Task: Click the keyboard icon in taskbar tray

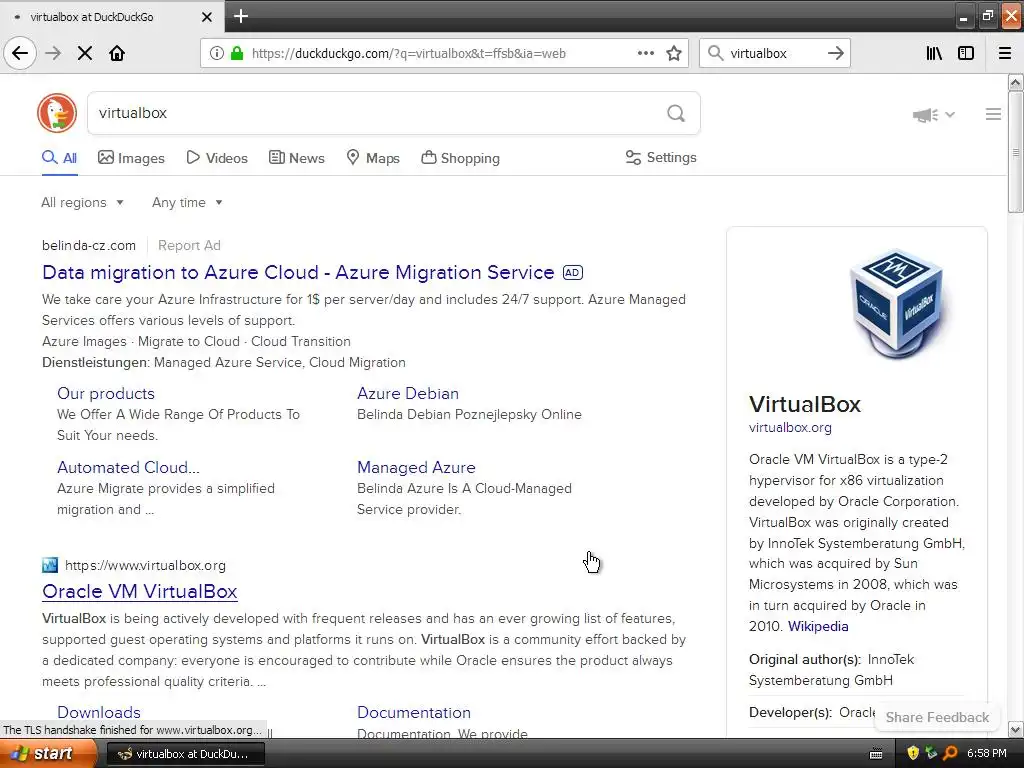Action: click(876, 754)
